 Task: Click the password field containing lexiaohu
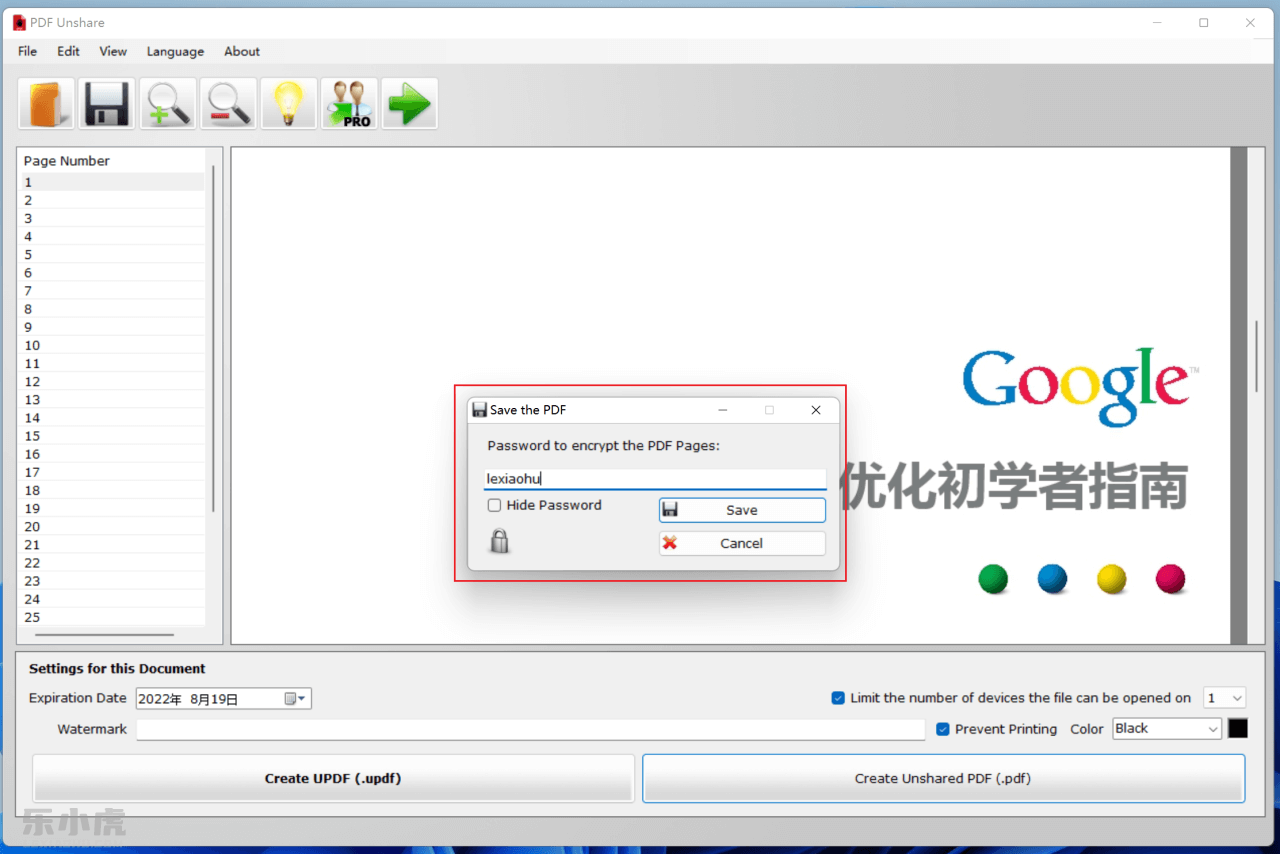point(655,479)
